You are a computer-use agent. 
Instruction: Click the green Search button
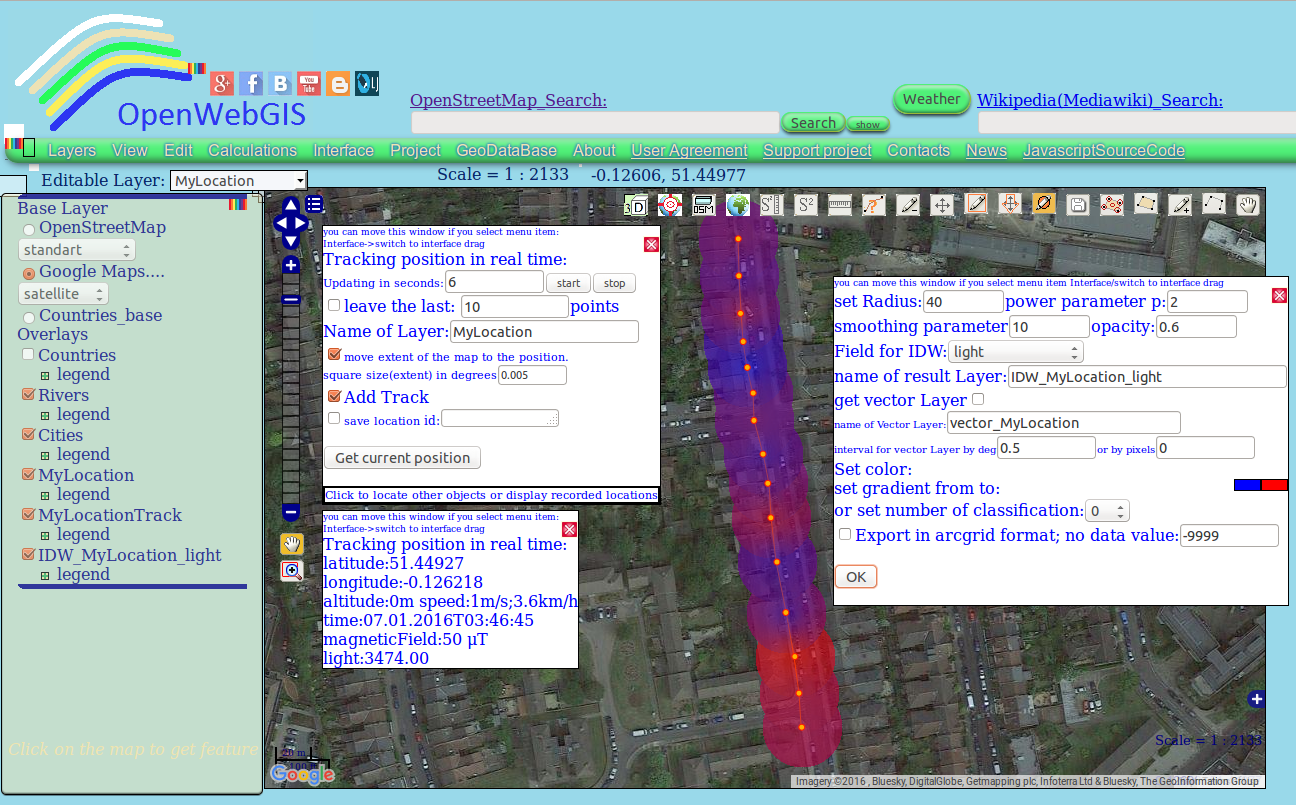point(813,123)
